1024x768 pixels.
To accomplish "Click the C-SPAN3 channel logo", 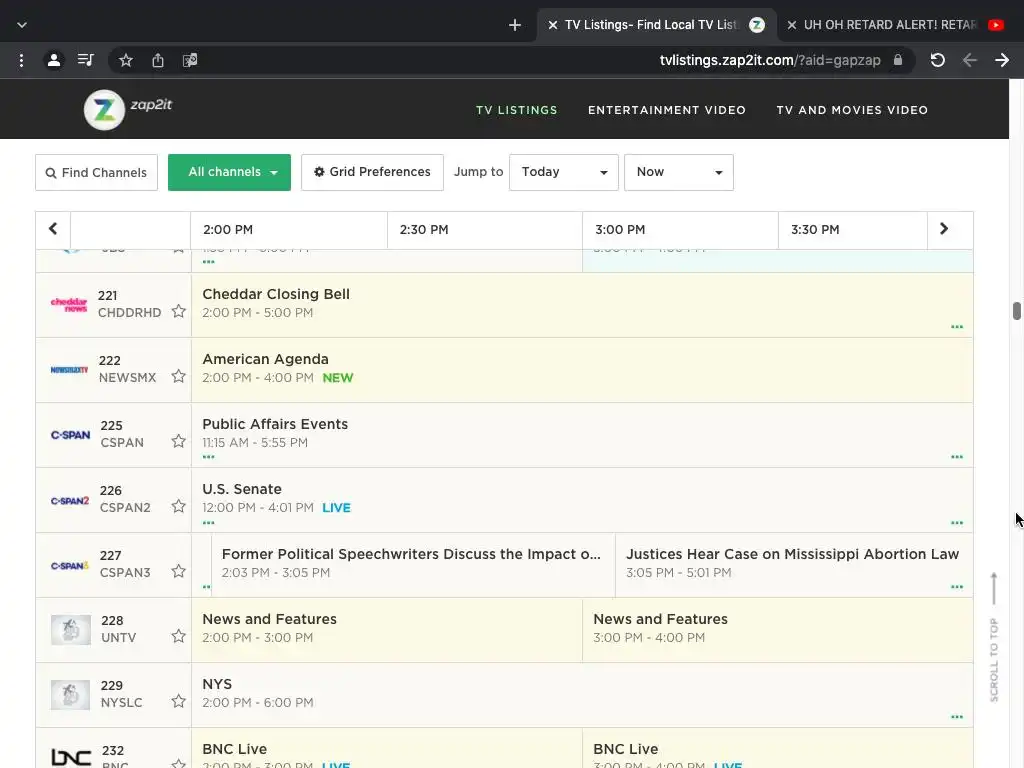I will coord(70,566).
